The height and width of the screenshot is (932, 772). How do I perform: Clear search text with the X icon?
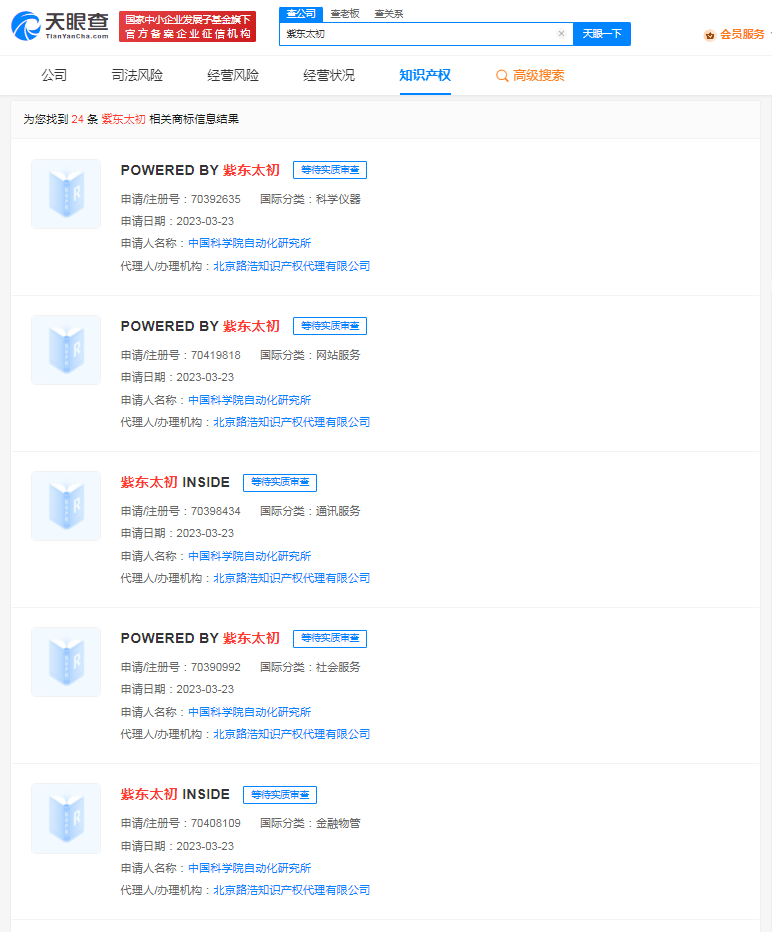click(x=561, y=34)
